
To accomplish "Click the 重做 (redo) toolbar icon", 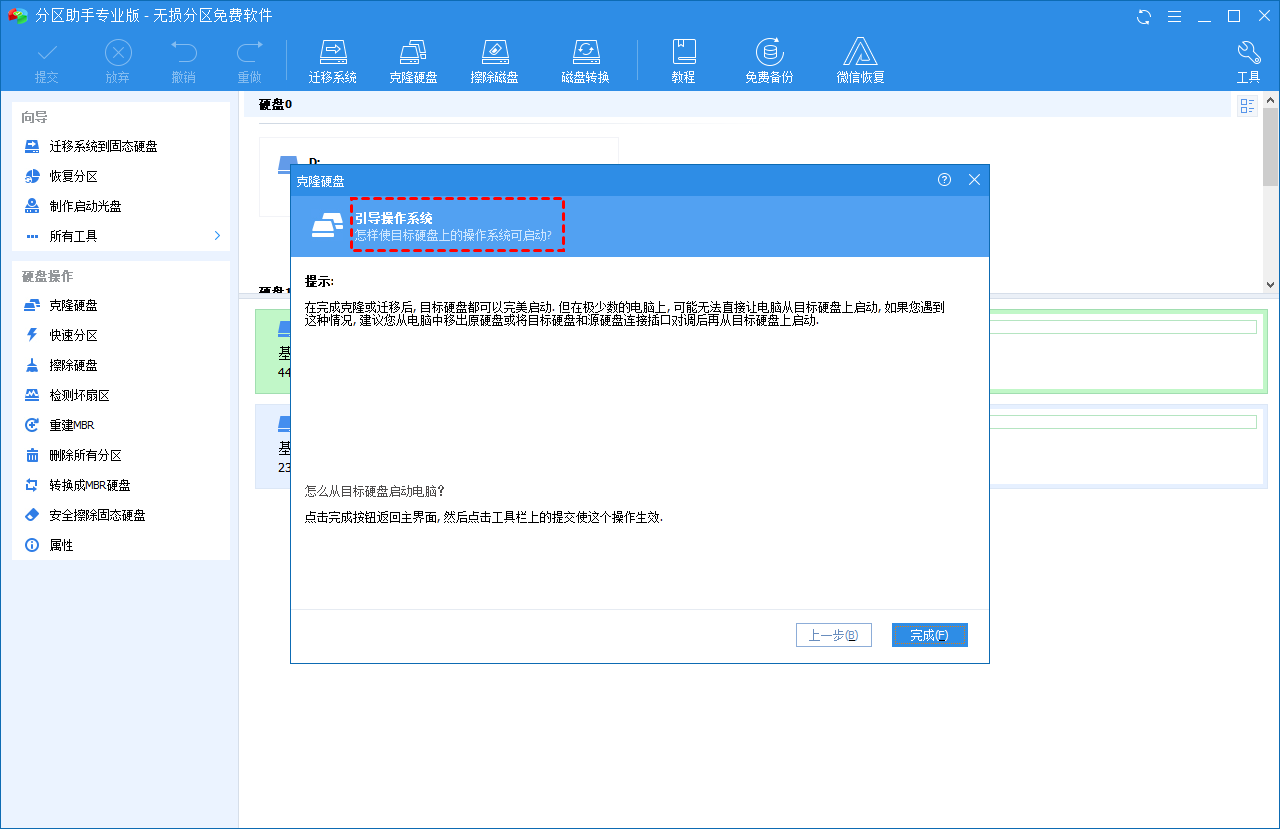I will pyautogui.click(x=249, y=61).
